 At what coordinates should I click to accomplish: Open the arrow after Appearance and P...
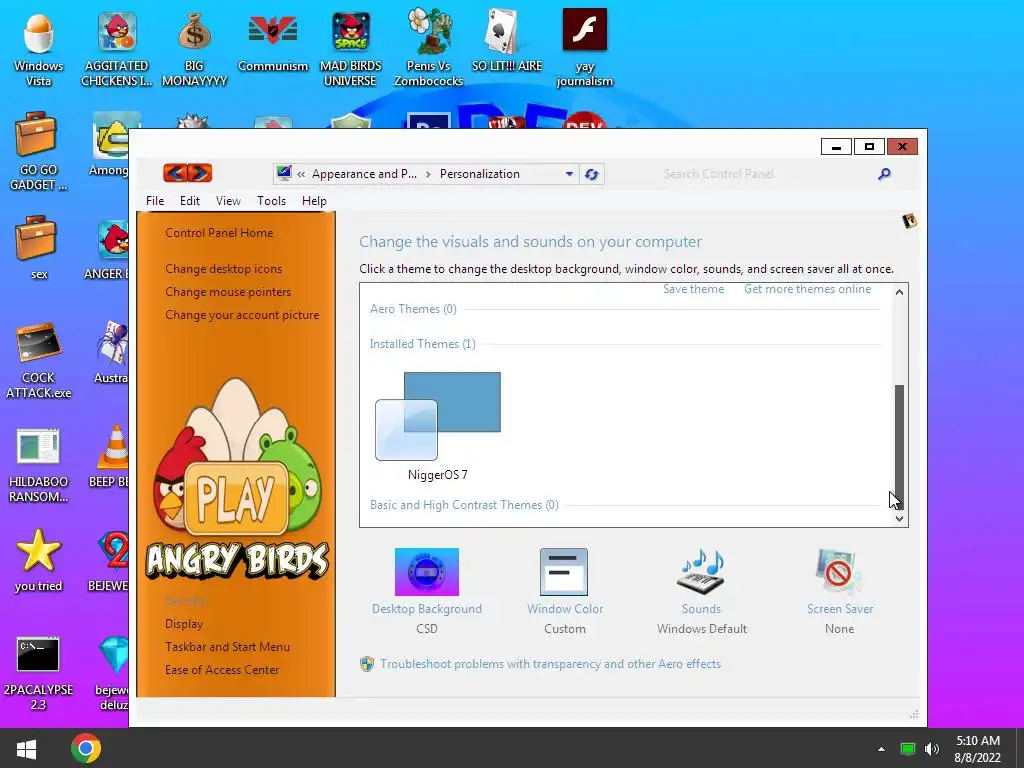coord(428,174)
